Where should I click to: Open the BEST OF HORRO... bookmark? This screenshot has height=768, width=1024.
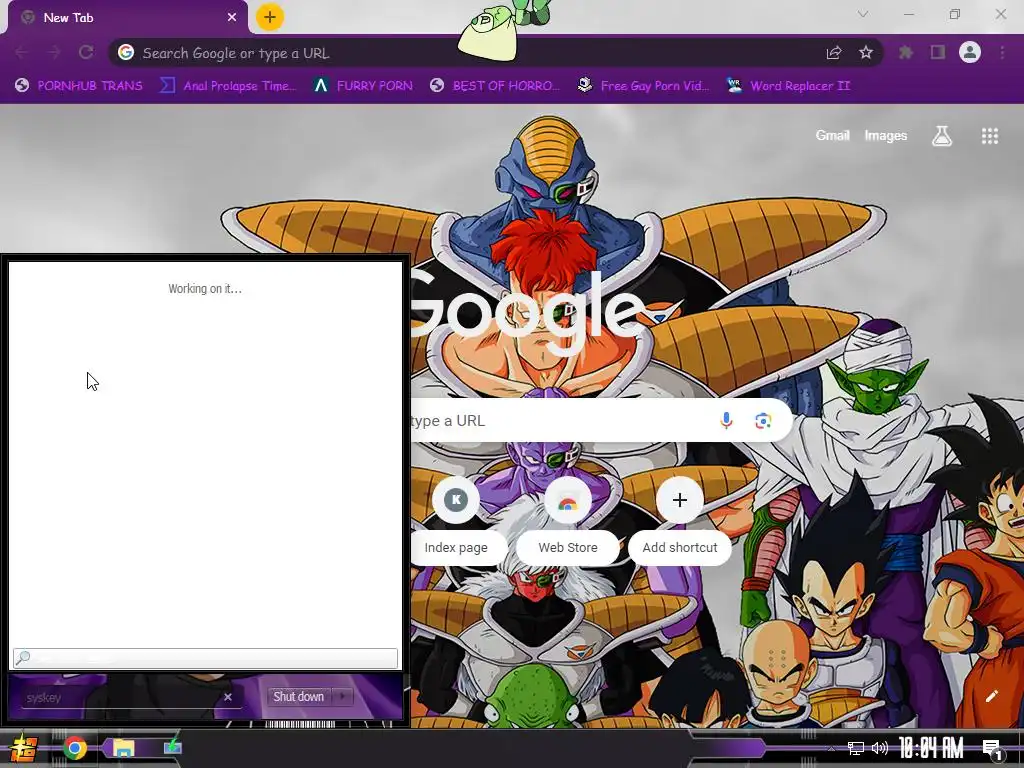(496, 86)
